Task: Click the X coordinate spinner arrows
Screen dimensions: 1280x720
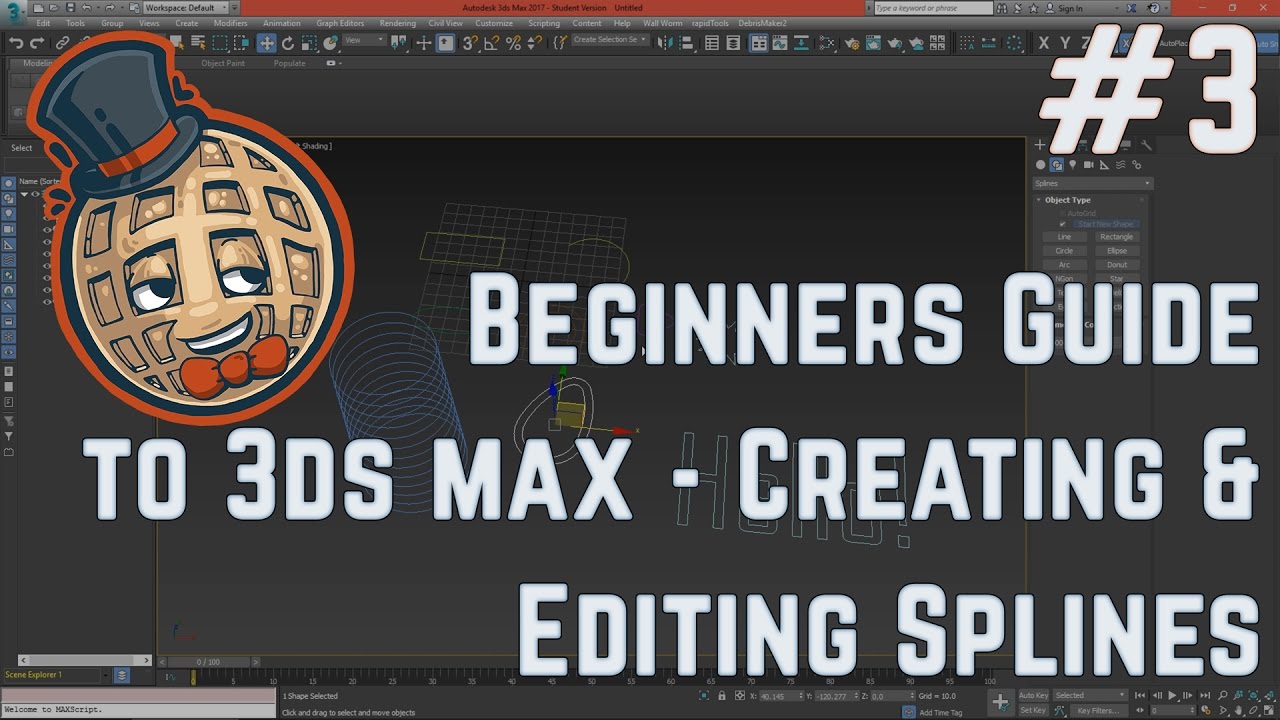Action: point(803,695)
